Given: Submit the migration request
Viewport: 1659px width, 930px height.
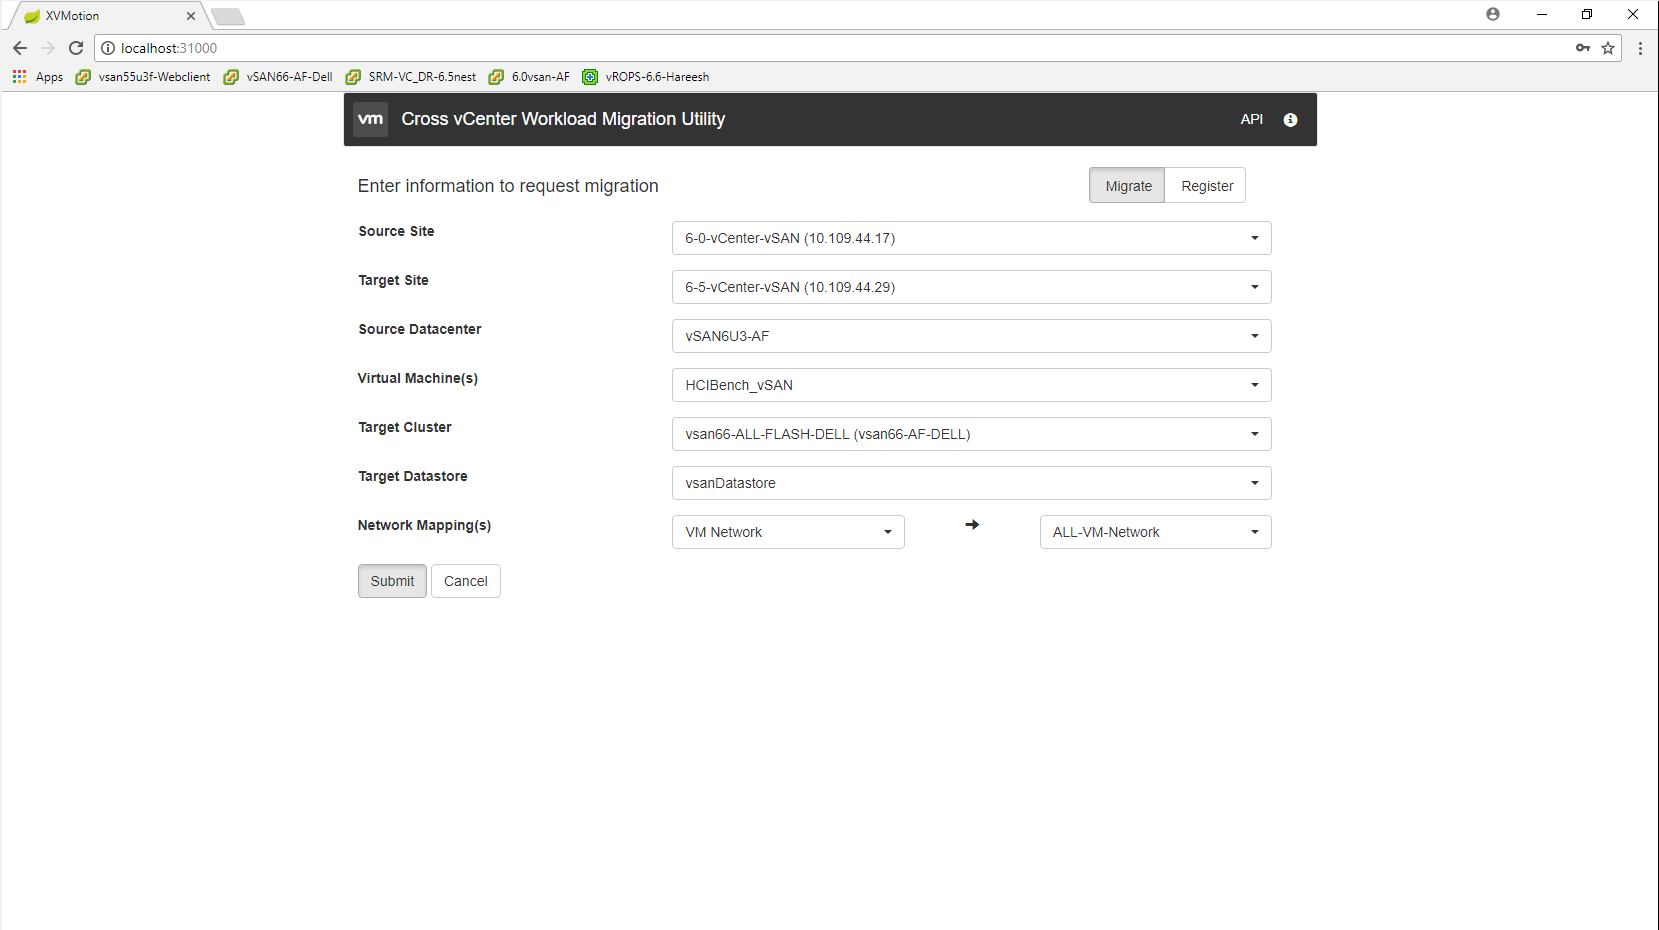Looking at the screenshot, I should click(x=392, y=581).
